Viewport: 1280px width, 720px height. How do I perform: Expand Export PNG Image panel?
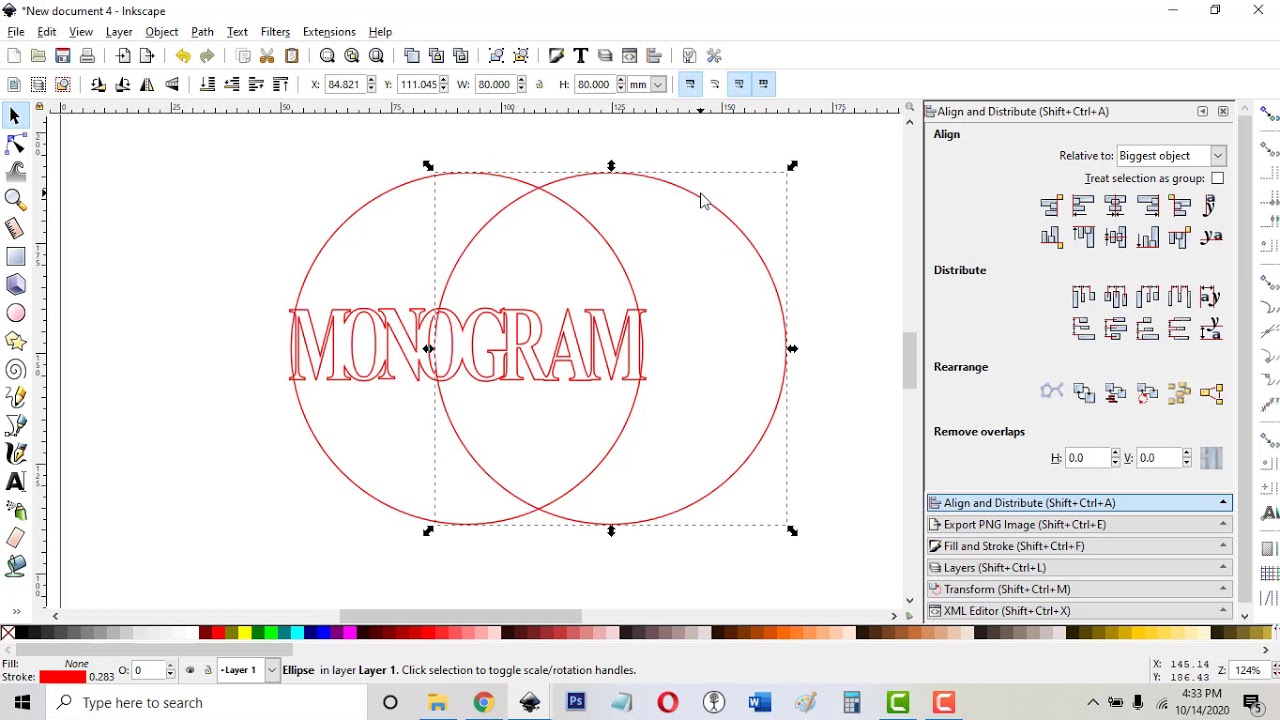click(x=1079, y=524)
